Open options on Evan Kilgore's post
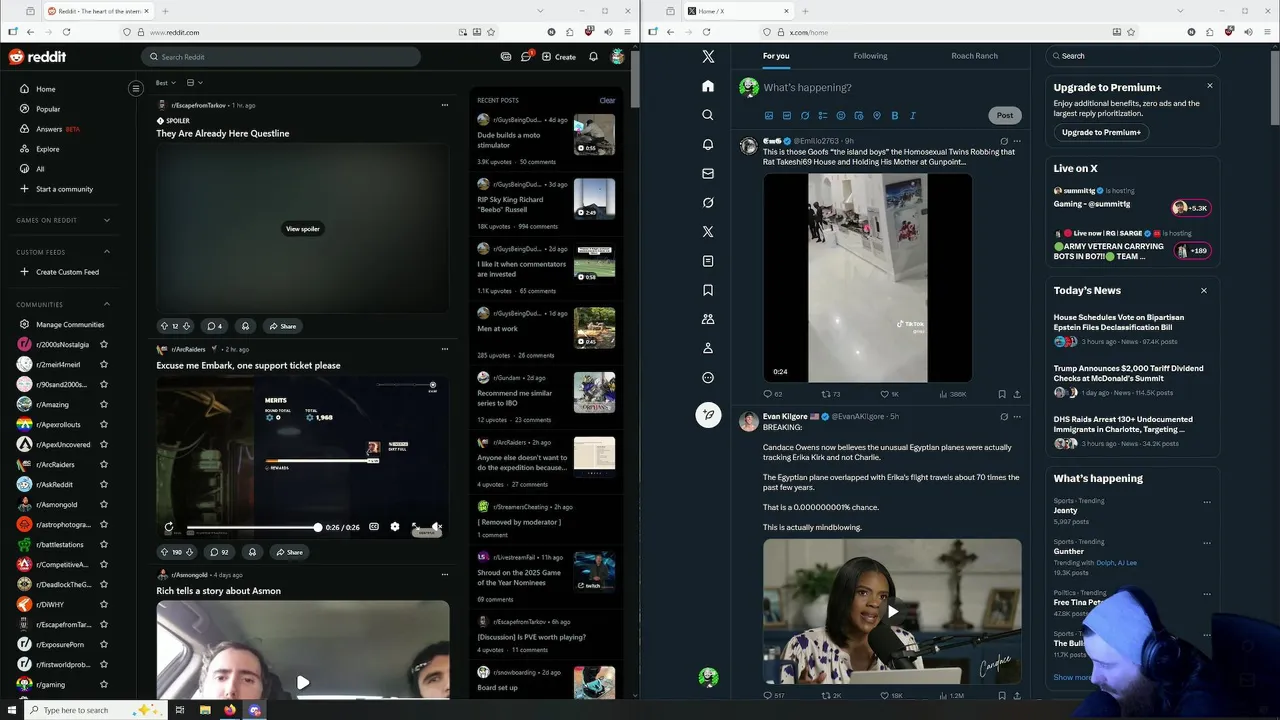Viewport: 1280px width, 720px height. [1017, 417]
